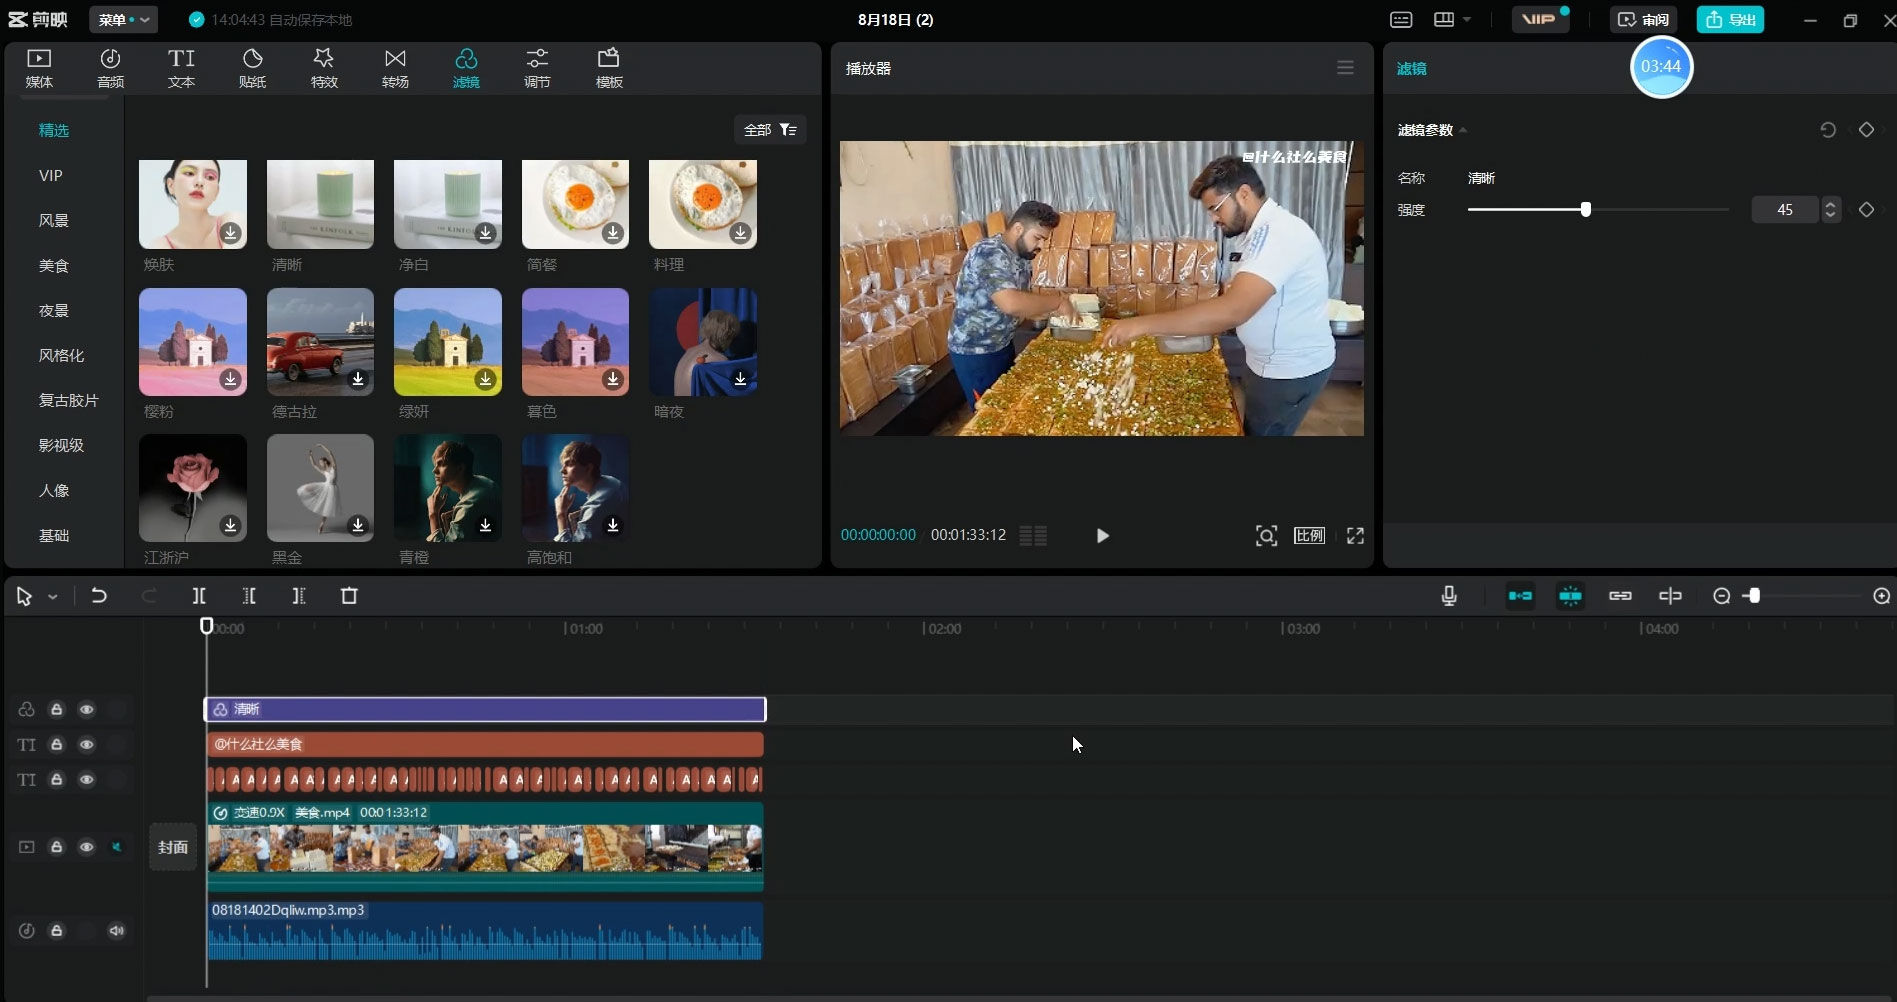Select the 美食 filter category
Image resolution: width=1897 pixels, height=1002 pixels.
[54, 266]
